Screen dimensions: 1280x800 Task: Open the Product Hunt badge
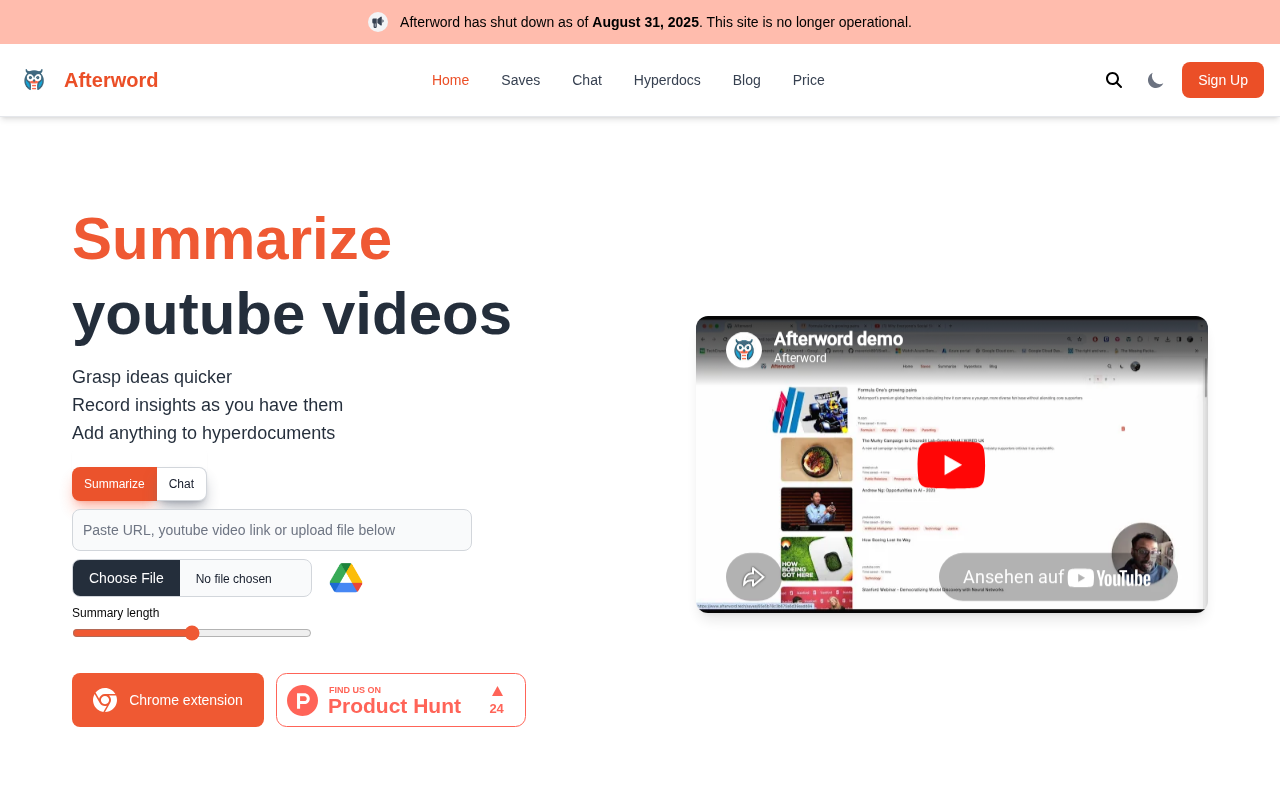click(x=401, y=700)
